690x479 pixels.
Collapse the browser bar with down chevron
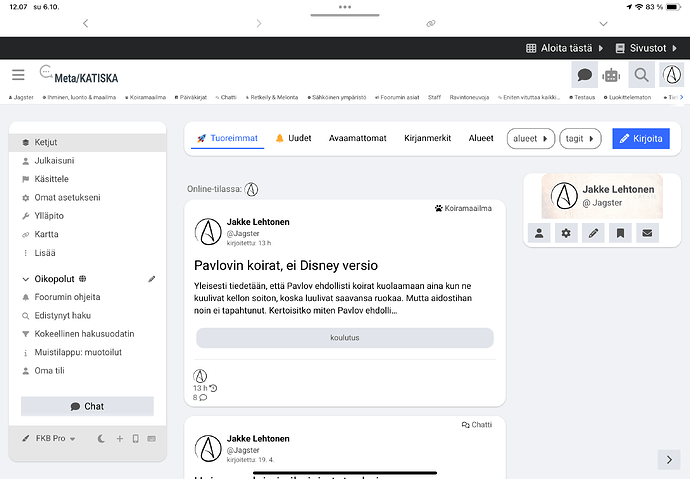tap(603, 24)
